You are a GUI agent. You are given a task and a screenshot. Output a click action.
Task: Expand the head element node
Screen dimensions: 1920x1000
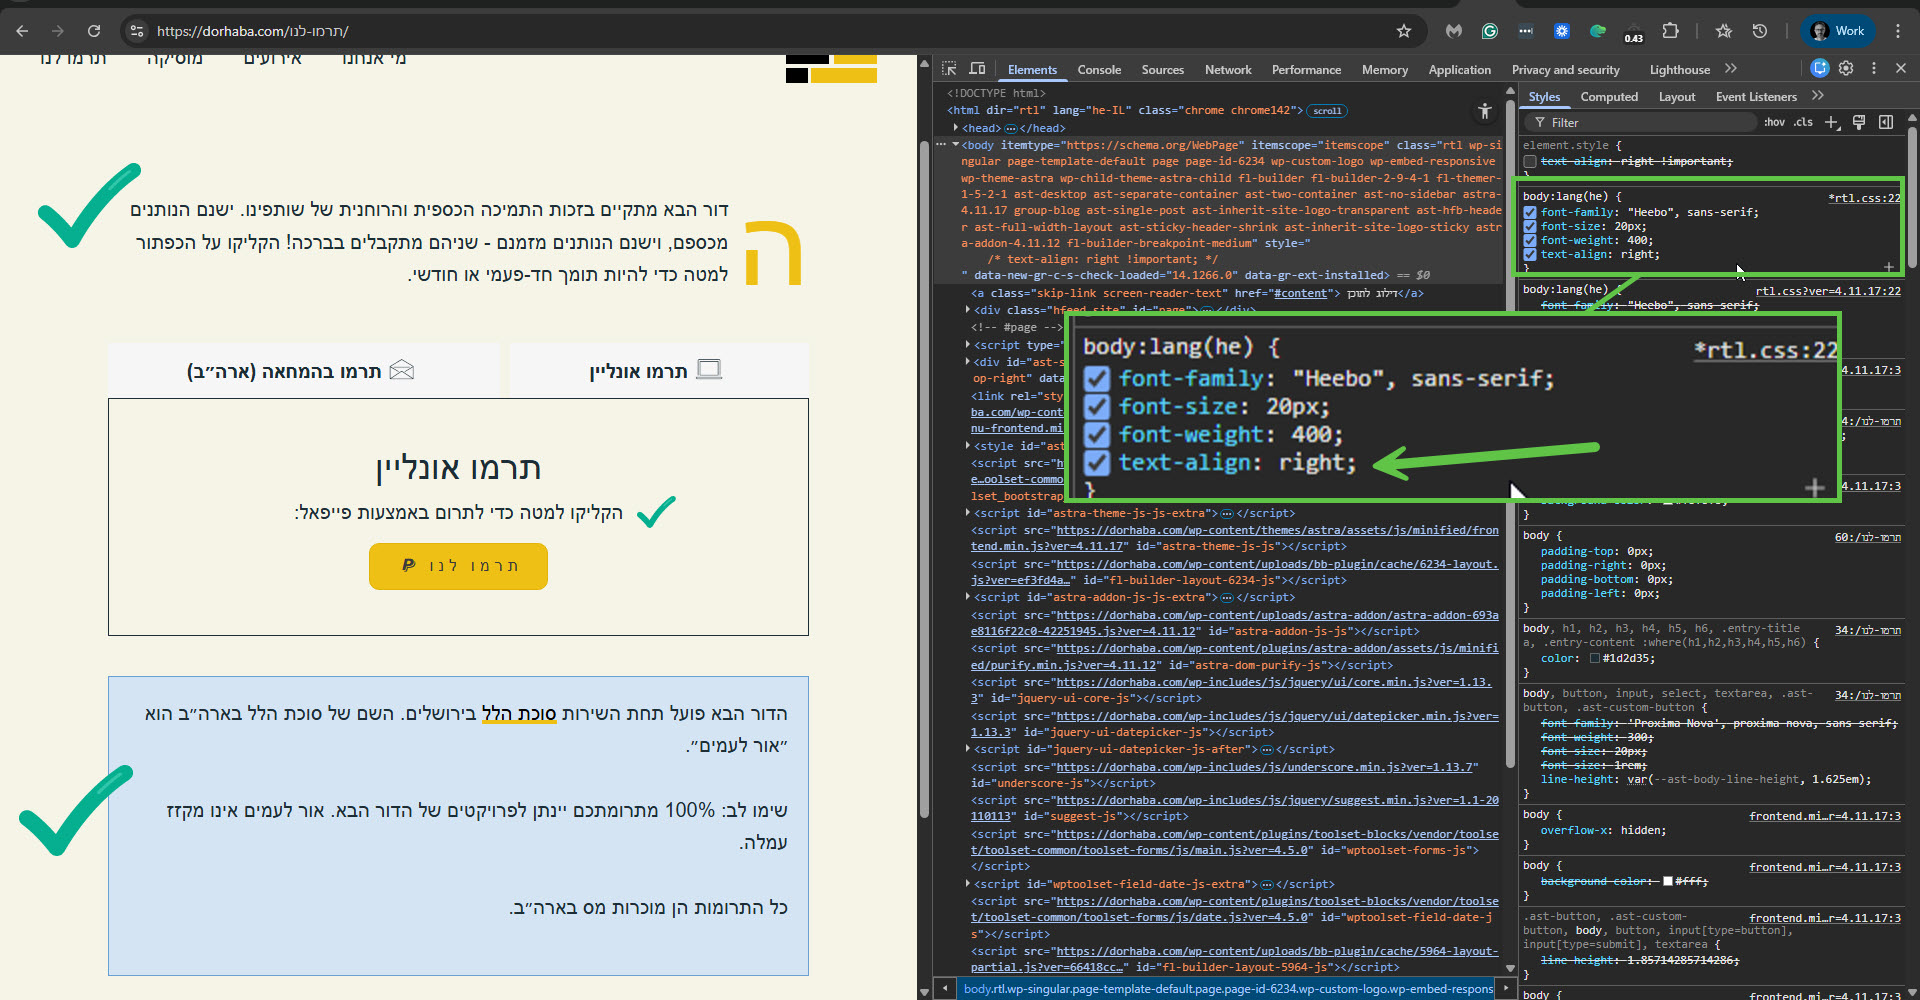[956, 128]
